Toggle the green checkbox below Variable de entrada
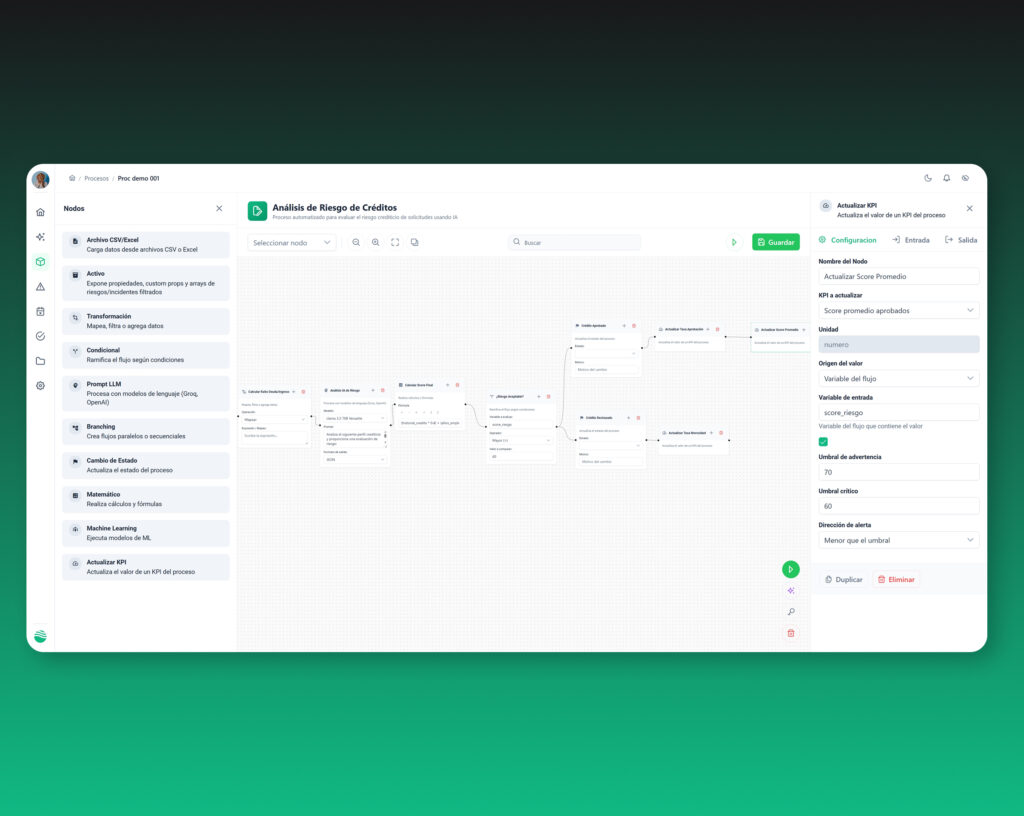The image size is (1024, 816). pos(823,442)
